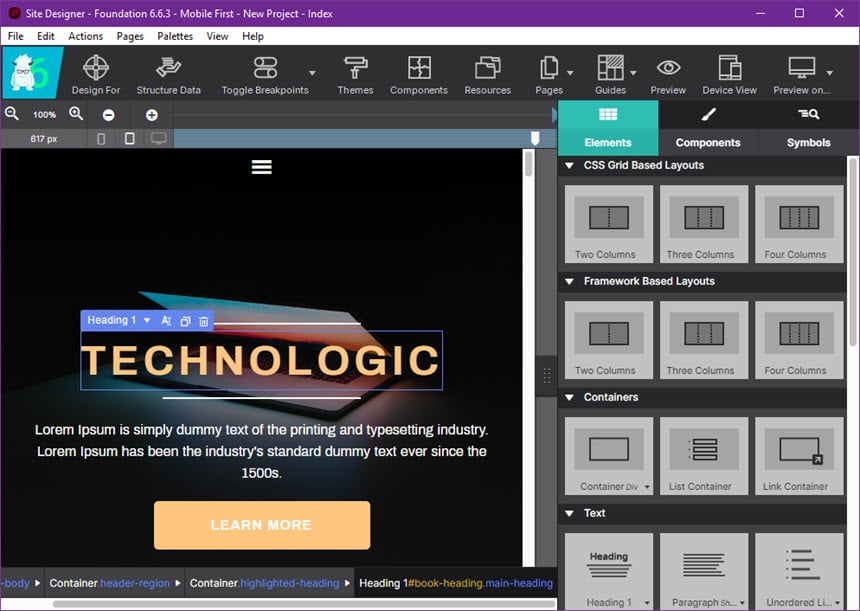Image resolution: width=860 pixels, height=611 pixels.
Task: Open the Components toolbar button
Action: (x=418, y=74)
